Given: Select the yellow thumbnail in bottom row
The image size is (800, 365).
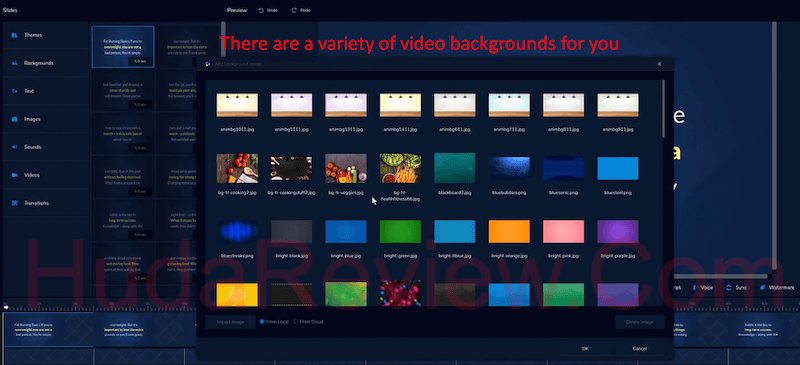Looking at the screenshot, I should point(237,295).
